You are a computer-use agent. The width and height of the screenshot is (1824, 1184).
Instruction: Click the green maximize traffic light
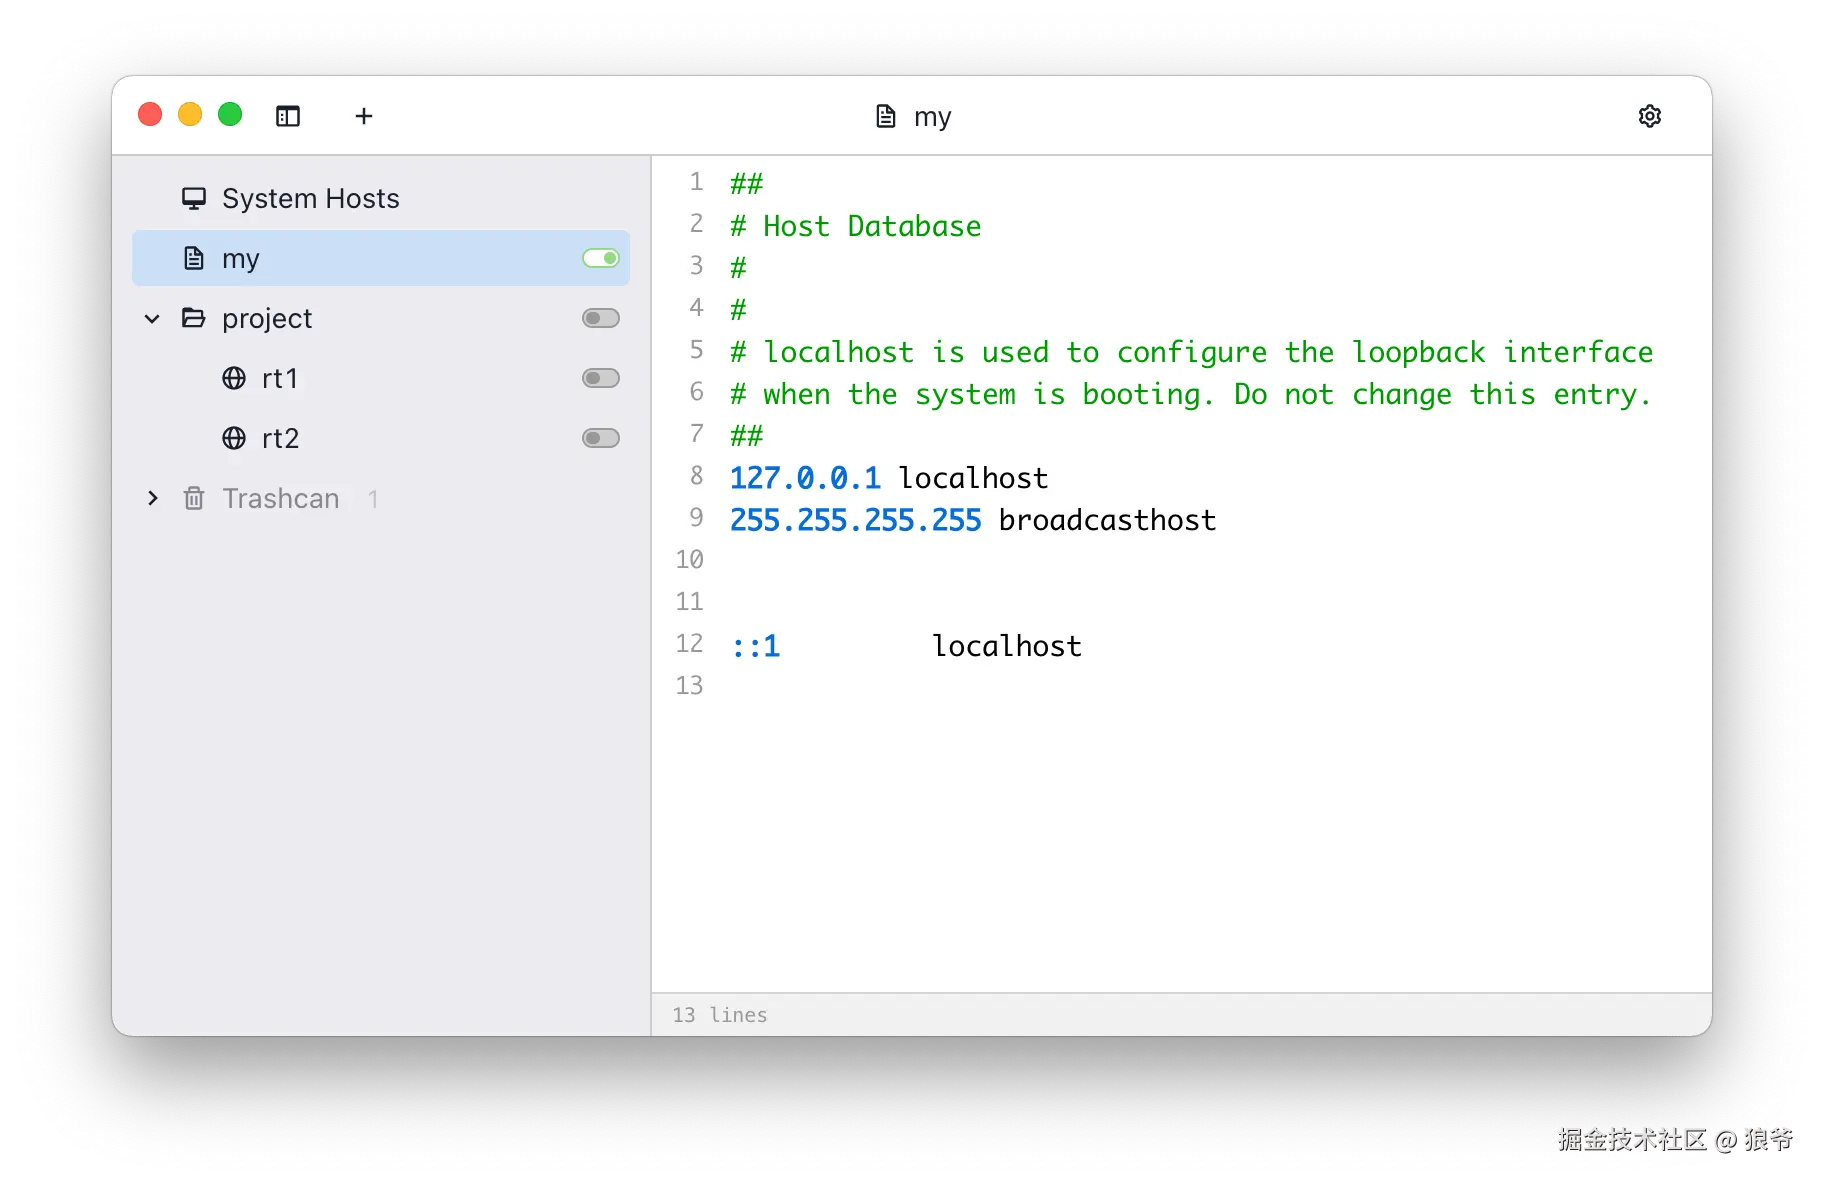click(230, 114)
